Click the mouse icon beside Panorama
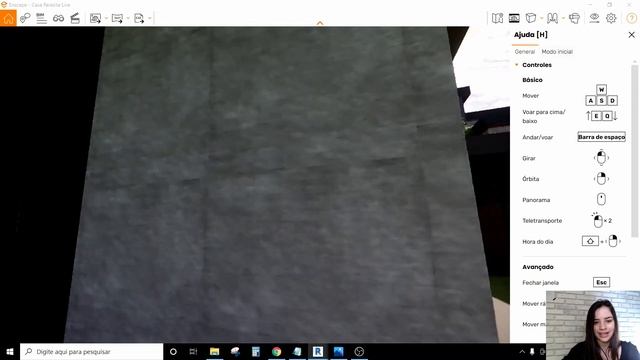The width and height of the screenshot is (640, 360). 601,200
